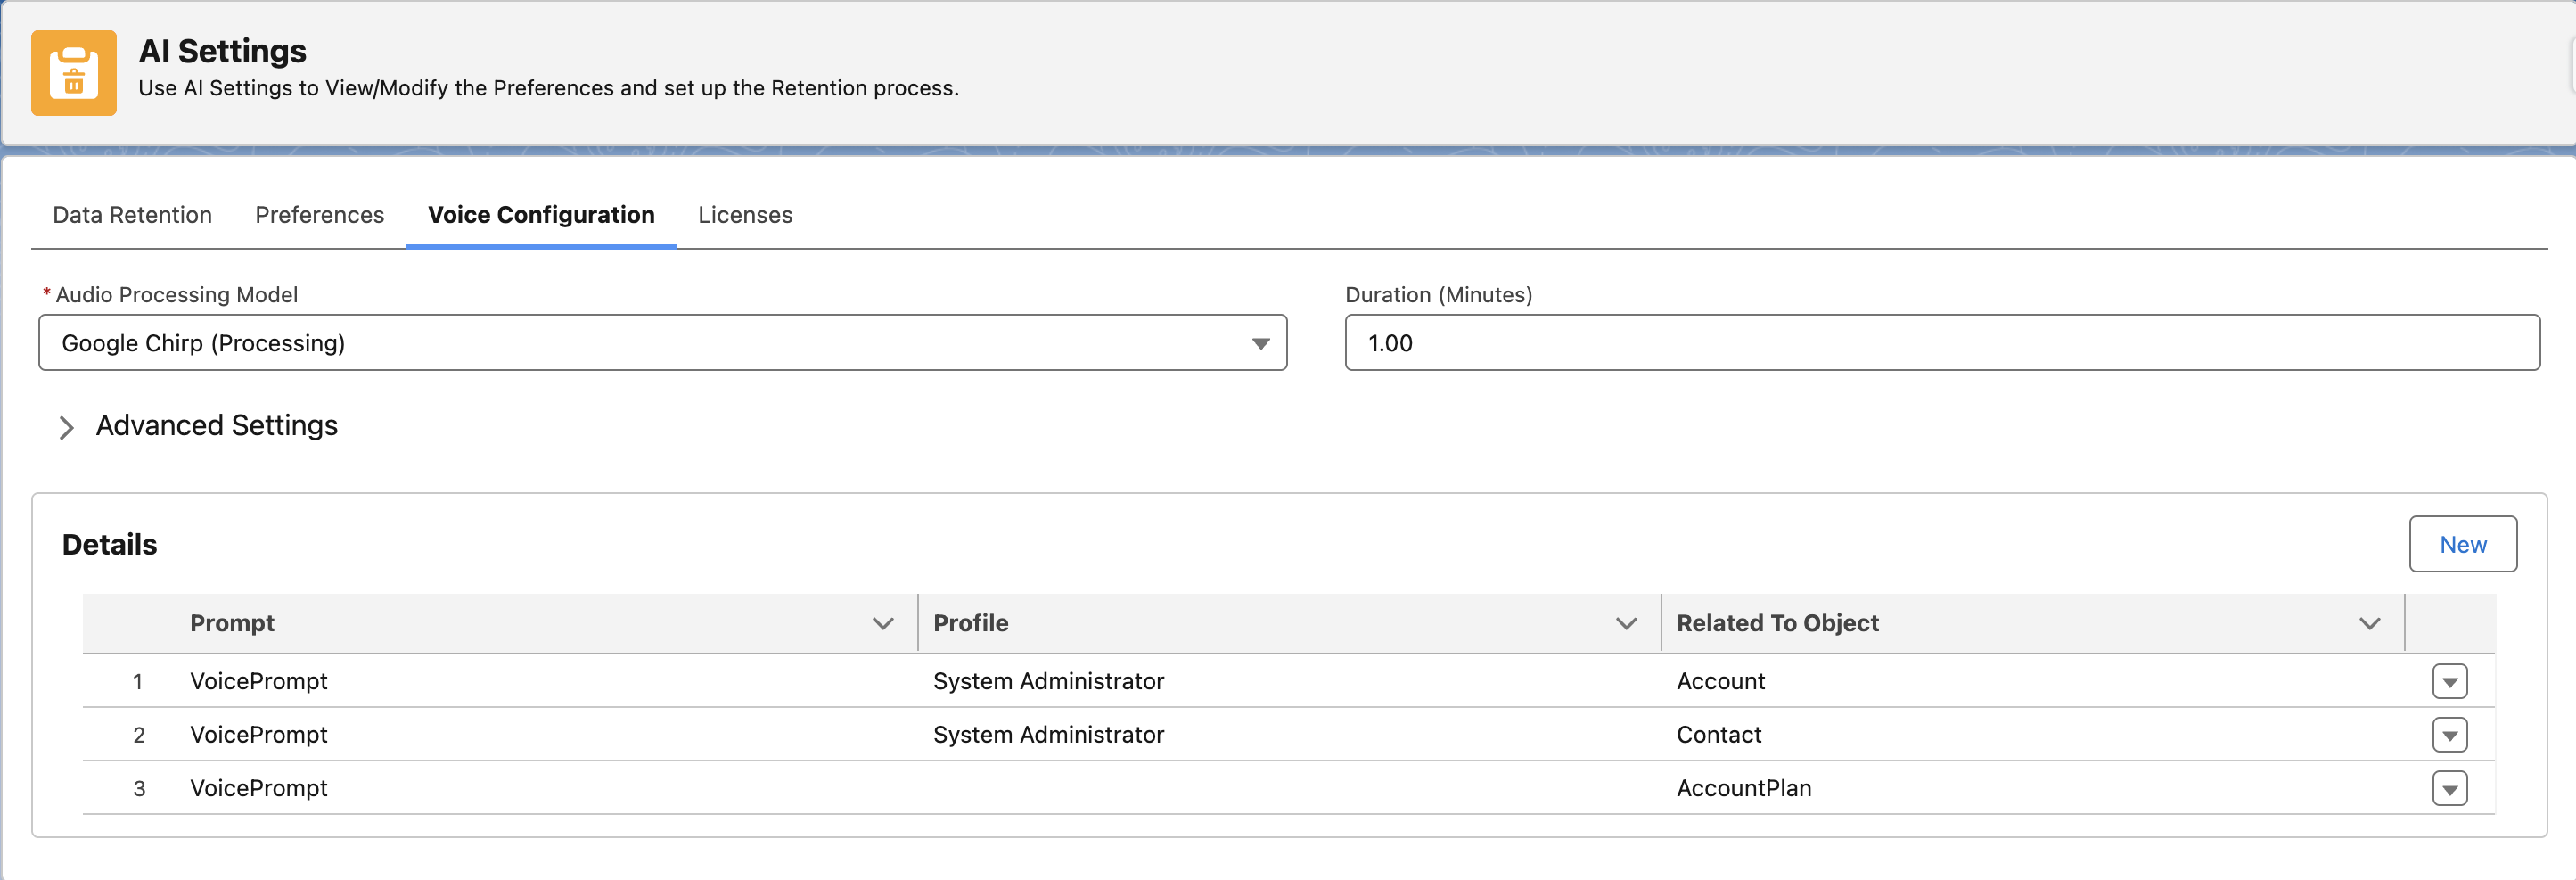Select the Voice Configuration tab
This screenshot has height=880, width=2576.
pos(541,215)
